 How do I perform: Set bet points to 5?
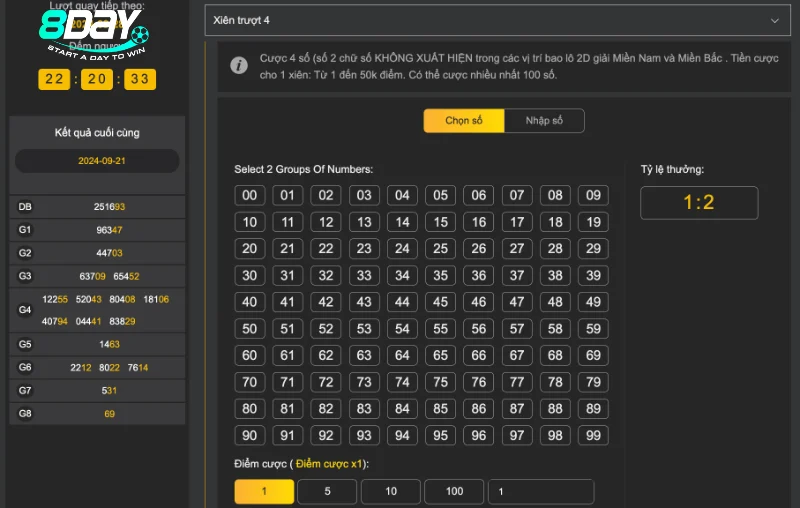(327, 492)
